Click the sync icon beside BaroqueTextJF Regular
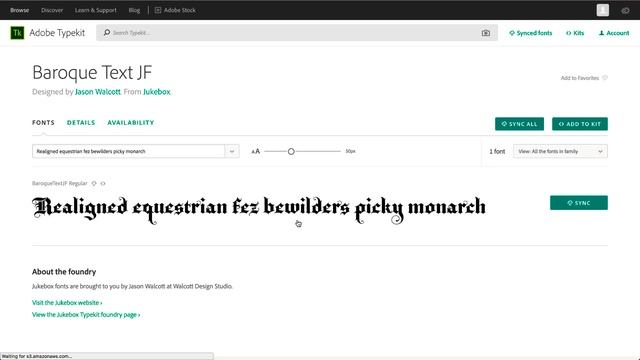 pos(94,184)
